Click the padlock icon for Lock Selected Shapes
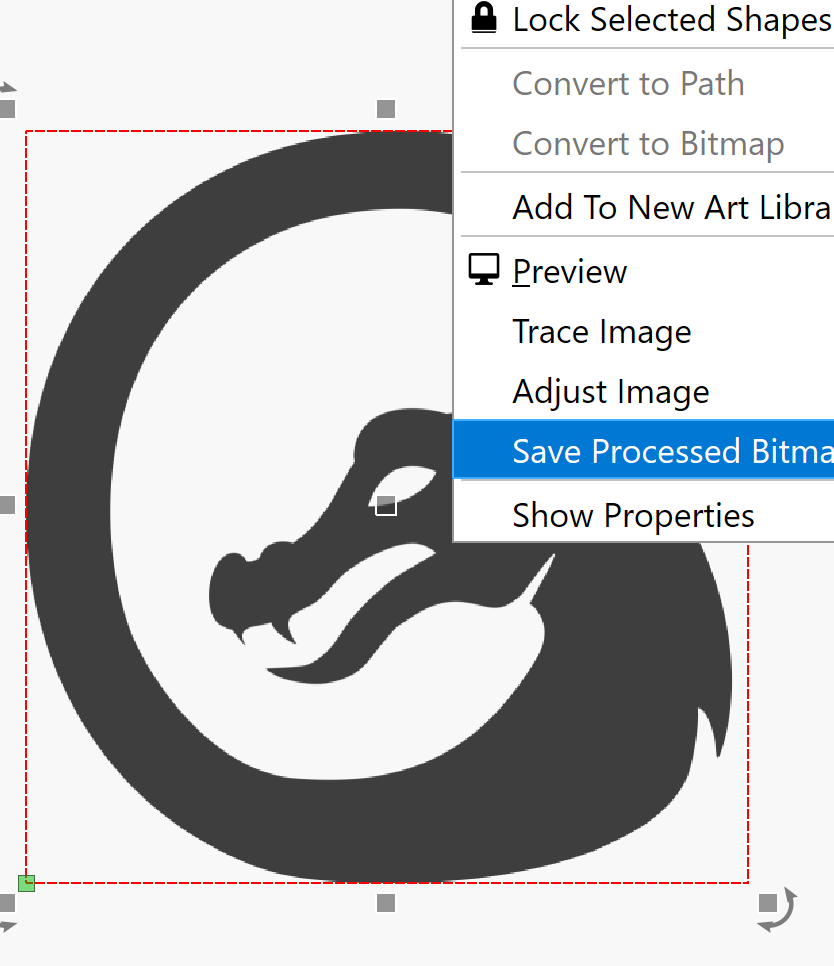The width and height of the screenshot is (834, 966). [484, 18]
